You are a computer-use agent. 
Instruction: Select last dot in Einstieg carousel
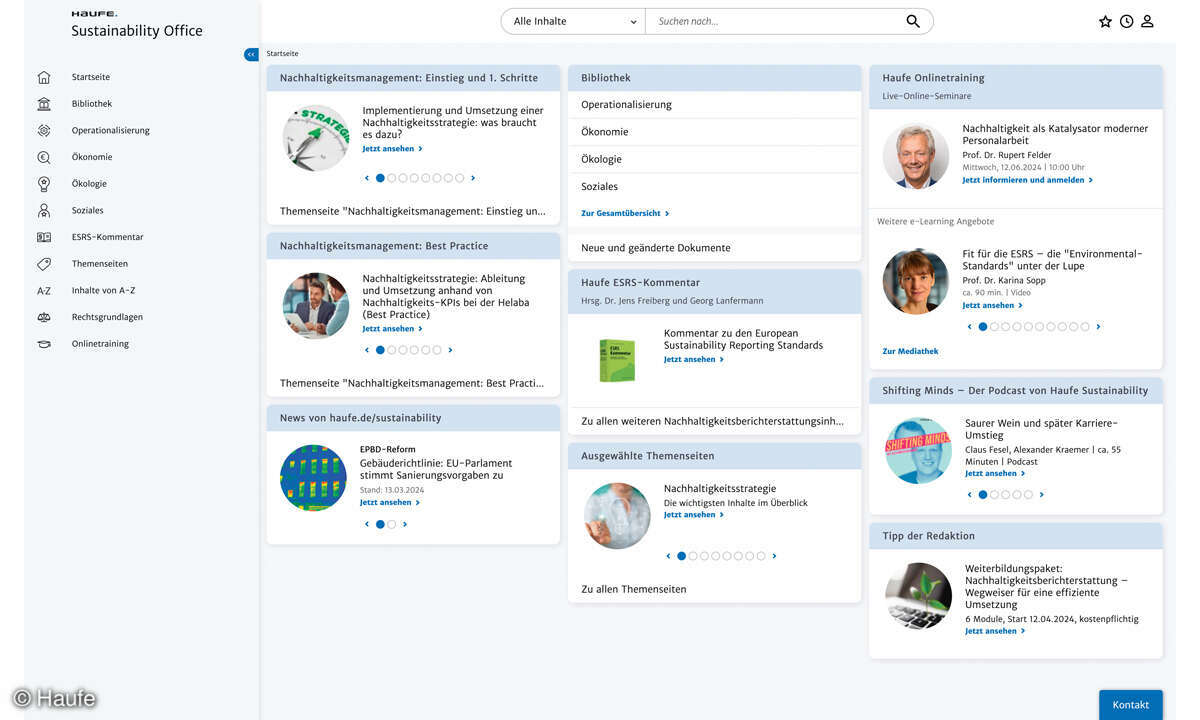[460, 178]
